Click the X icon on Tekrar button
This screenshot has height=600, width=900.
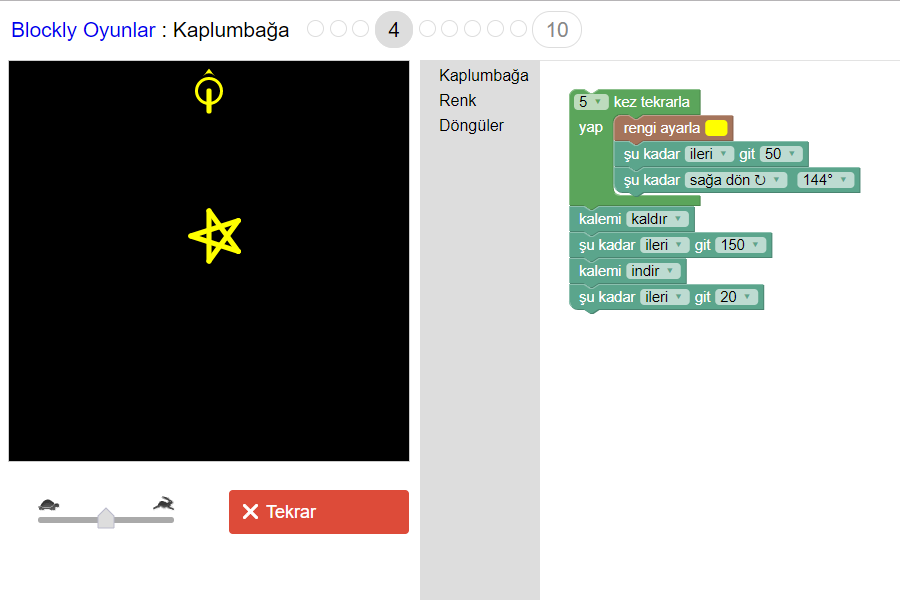[x=250, y=512]
